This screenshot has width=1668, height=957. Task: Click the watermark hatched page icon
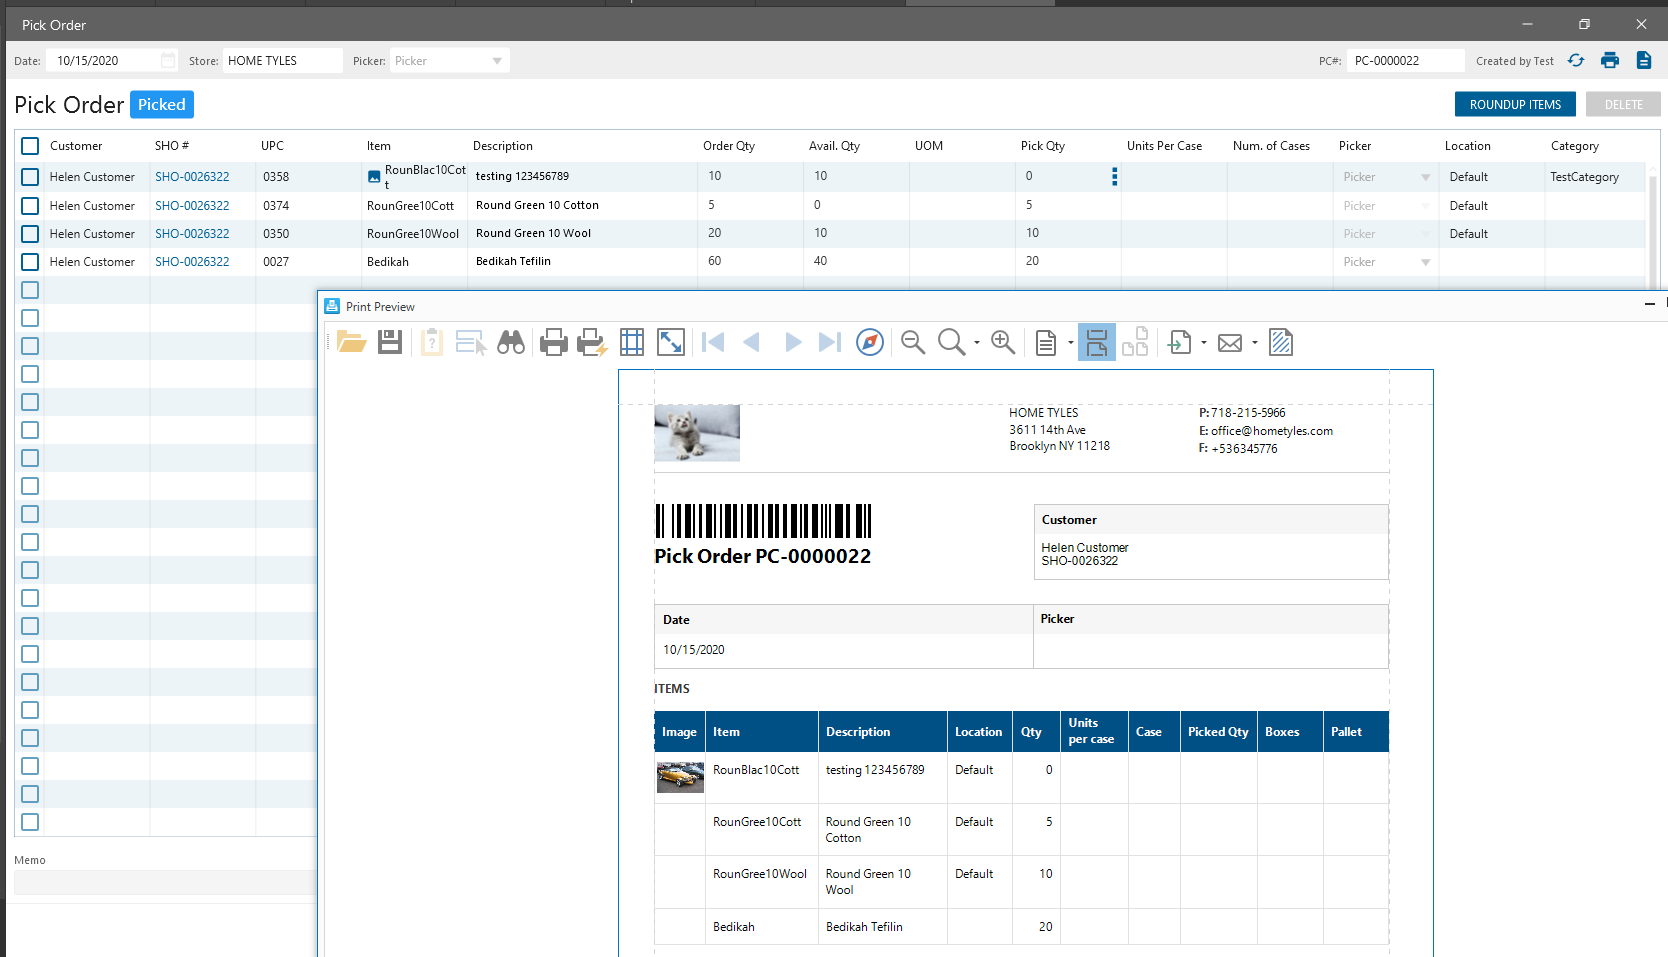[x=1281, y=343]
